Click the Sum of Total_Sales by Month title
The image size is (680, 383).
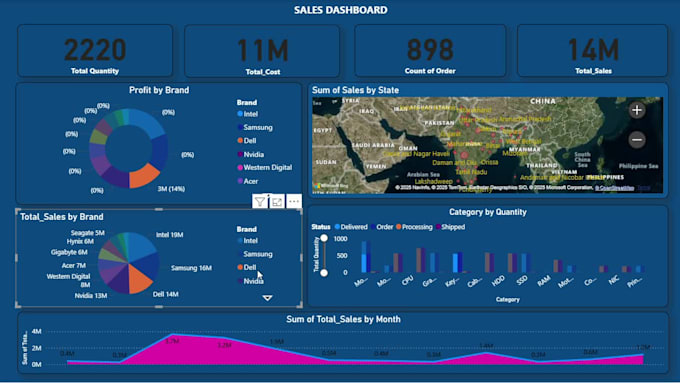[x=343, y=319]
